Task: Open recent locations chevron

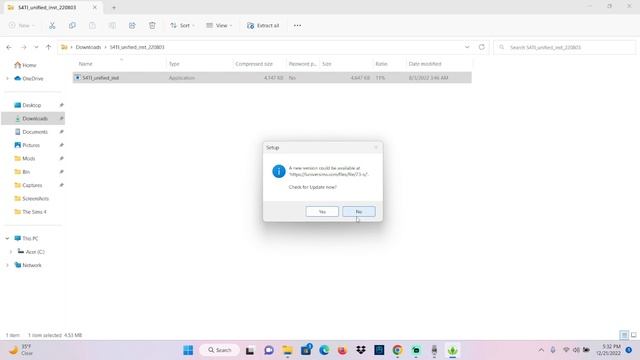Action: [36, 47]
